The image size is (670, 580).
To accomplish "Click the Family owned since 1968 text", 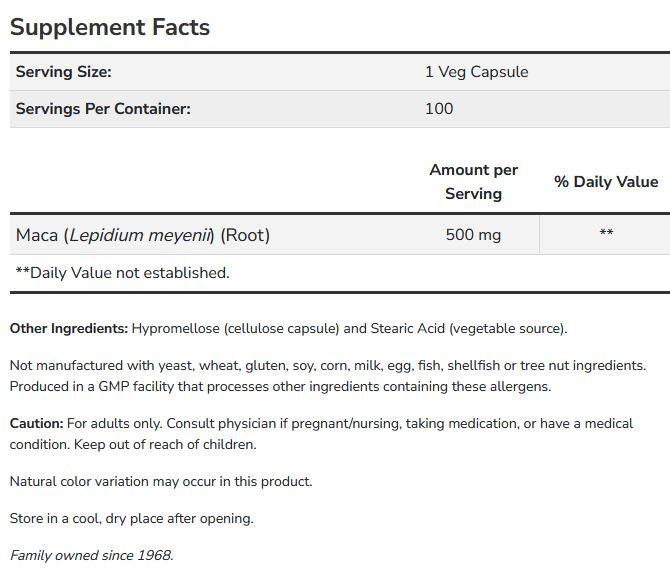I will pos(91,555).
